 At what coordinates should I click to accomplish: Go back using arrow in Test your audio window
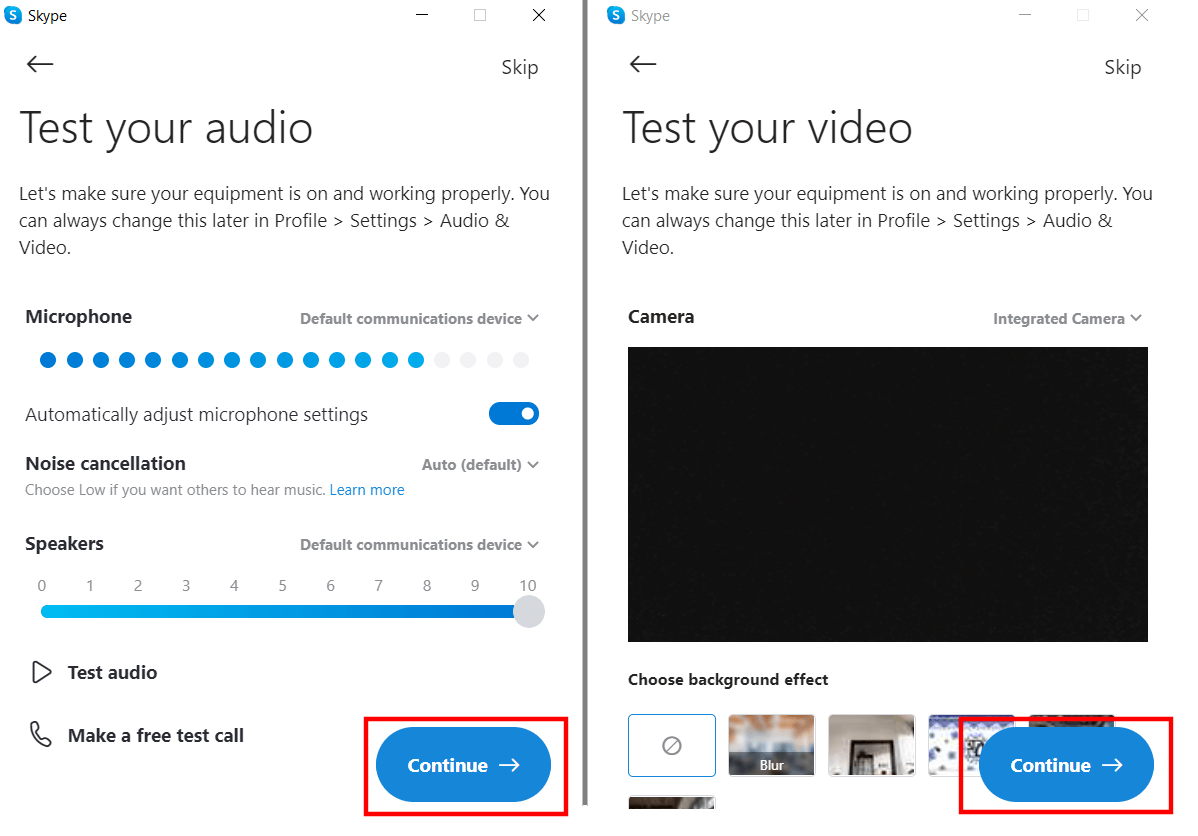tap(40, 64)
